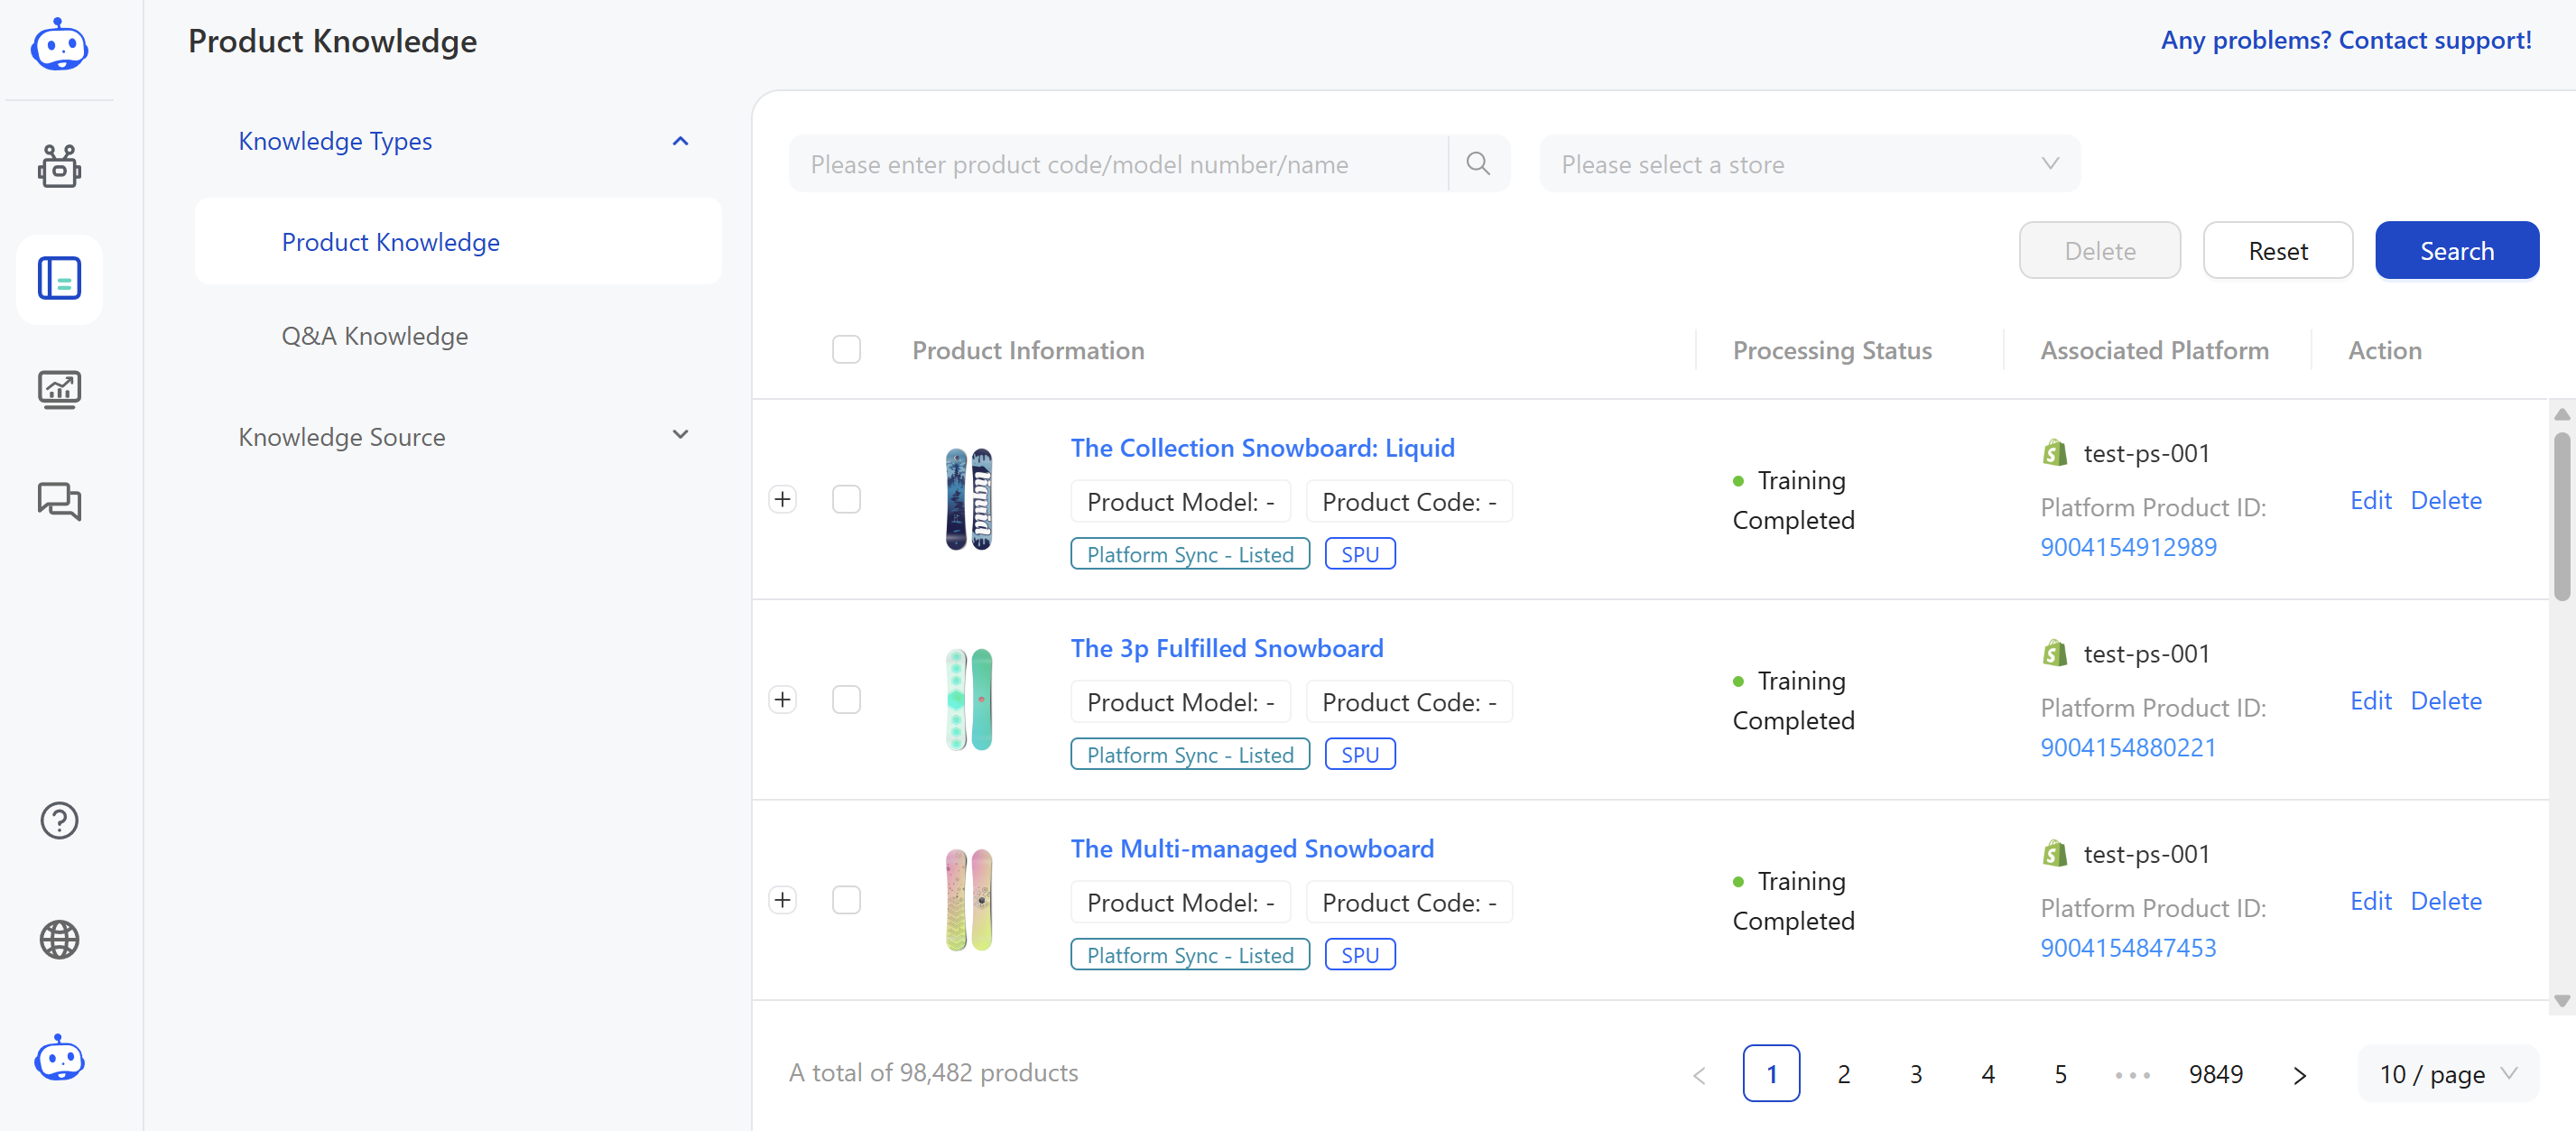Click the bot avatar icon at sidebar bottom
This screenshot has width=2576, height=1131.
[59, 1058]
